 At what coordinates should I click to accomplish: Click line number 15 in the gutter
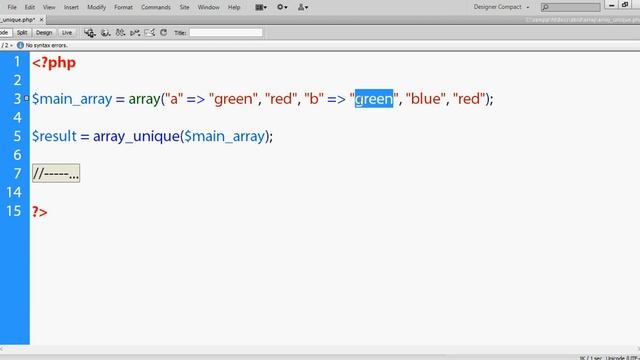pos(14,211)
